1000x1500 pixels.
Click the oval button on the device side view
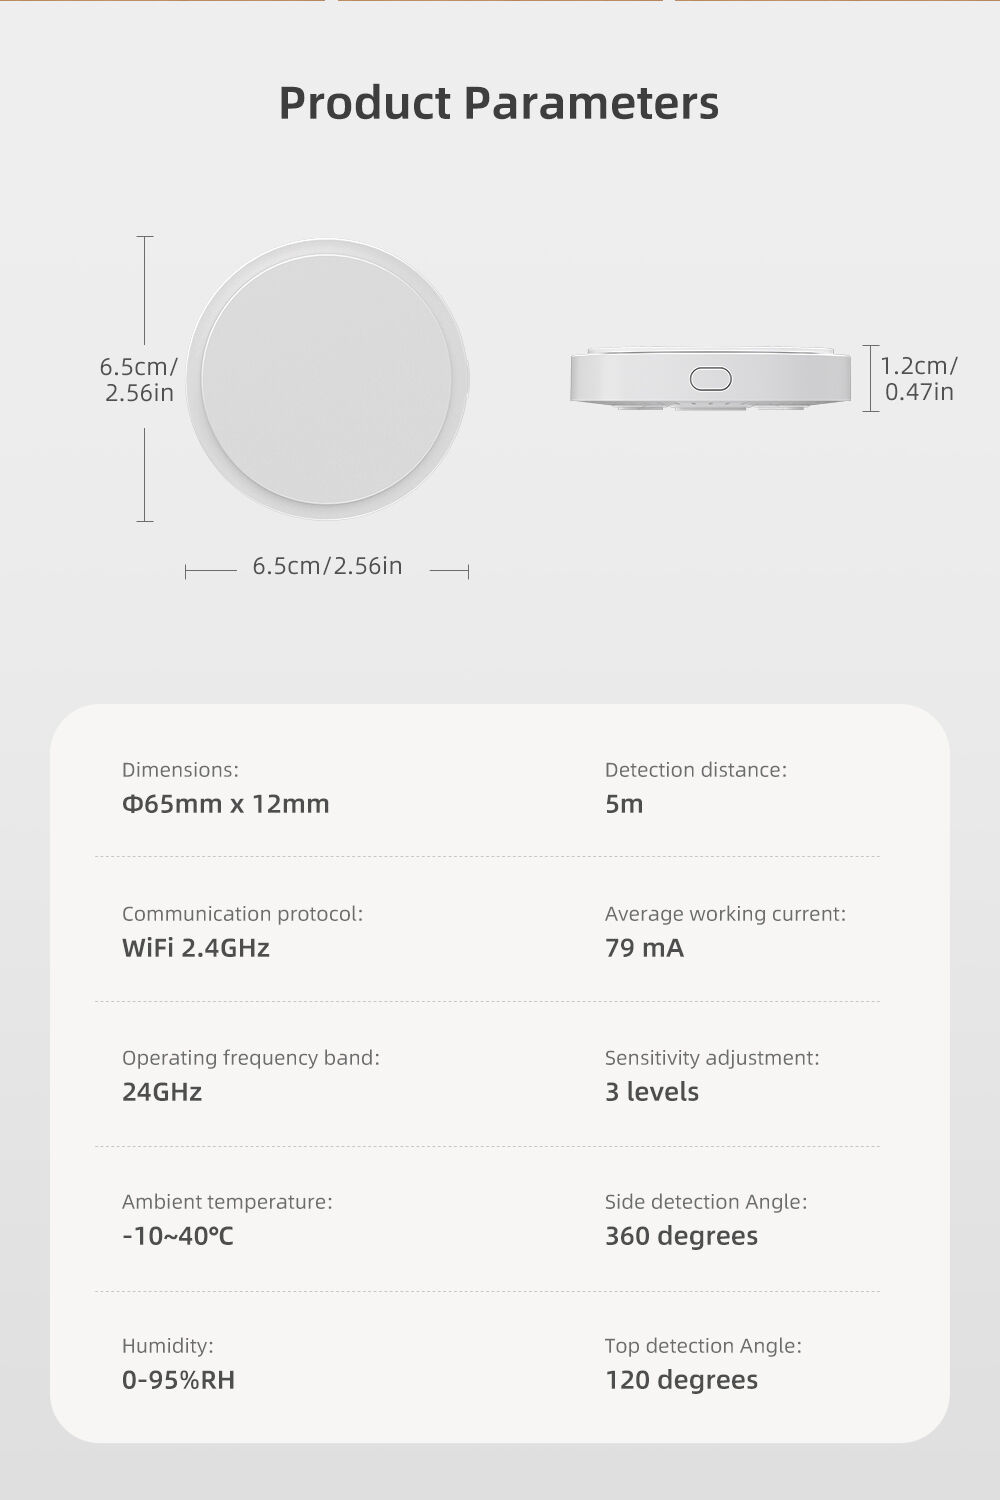pyautogui.click(x=710, y=379)
